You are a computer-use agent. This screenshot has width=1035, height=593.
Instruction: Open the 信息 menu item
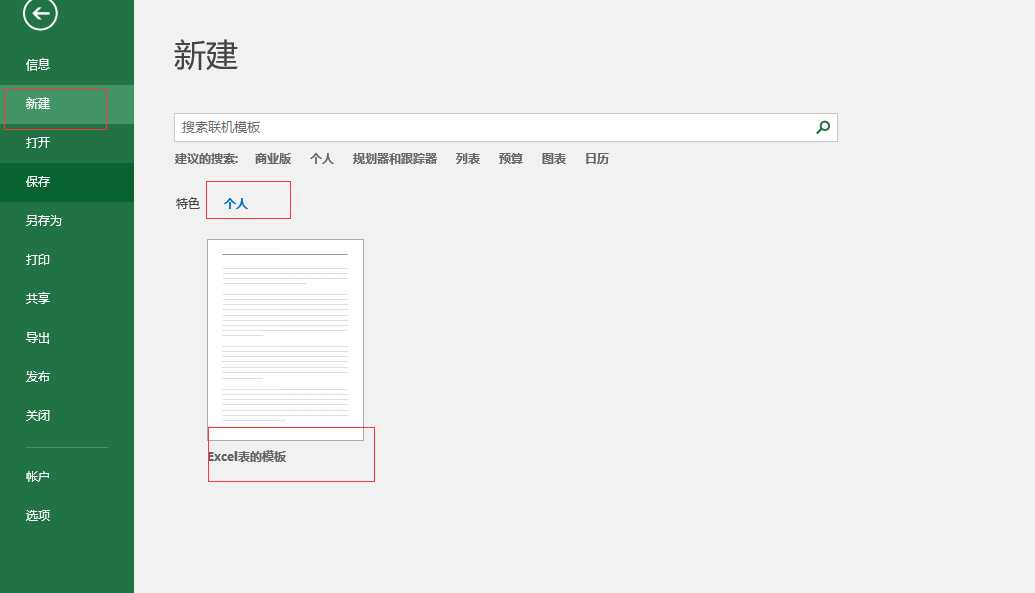tap(67, 65)
